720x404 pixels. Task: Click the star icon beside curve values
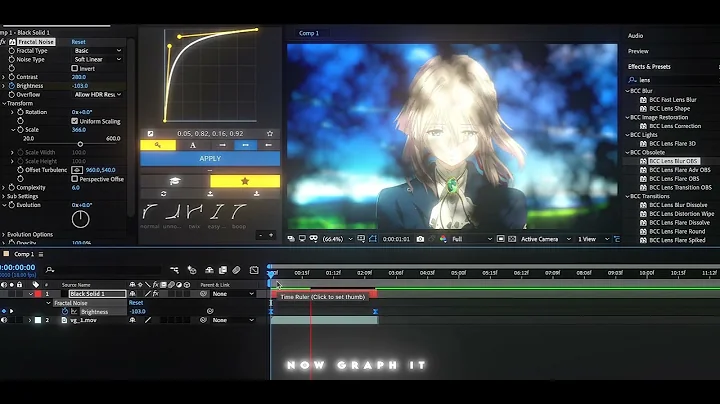(270, 134)
